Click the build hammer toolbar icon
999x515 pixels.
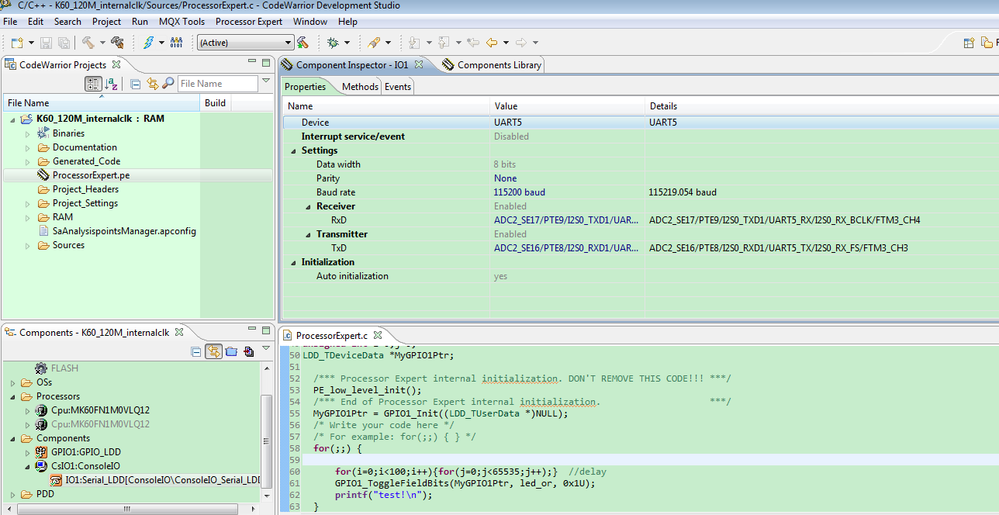click(88, 43)
